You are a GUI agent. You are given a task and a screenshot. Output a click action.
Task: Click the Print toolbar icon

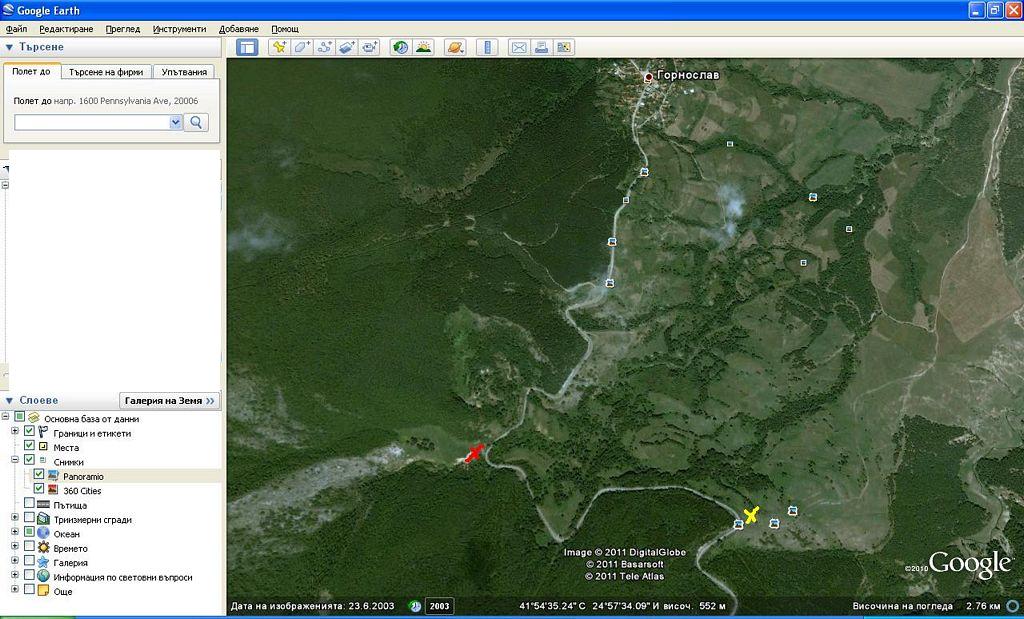(x=541, y=47)
